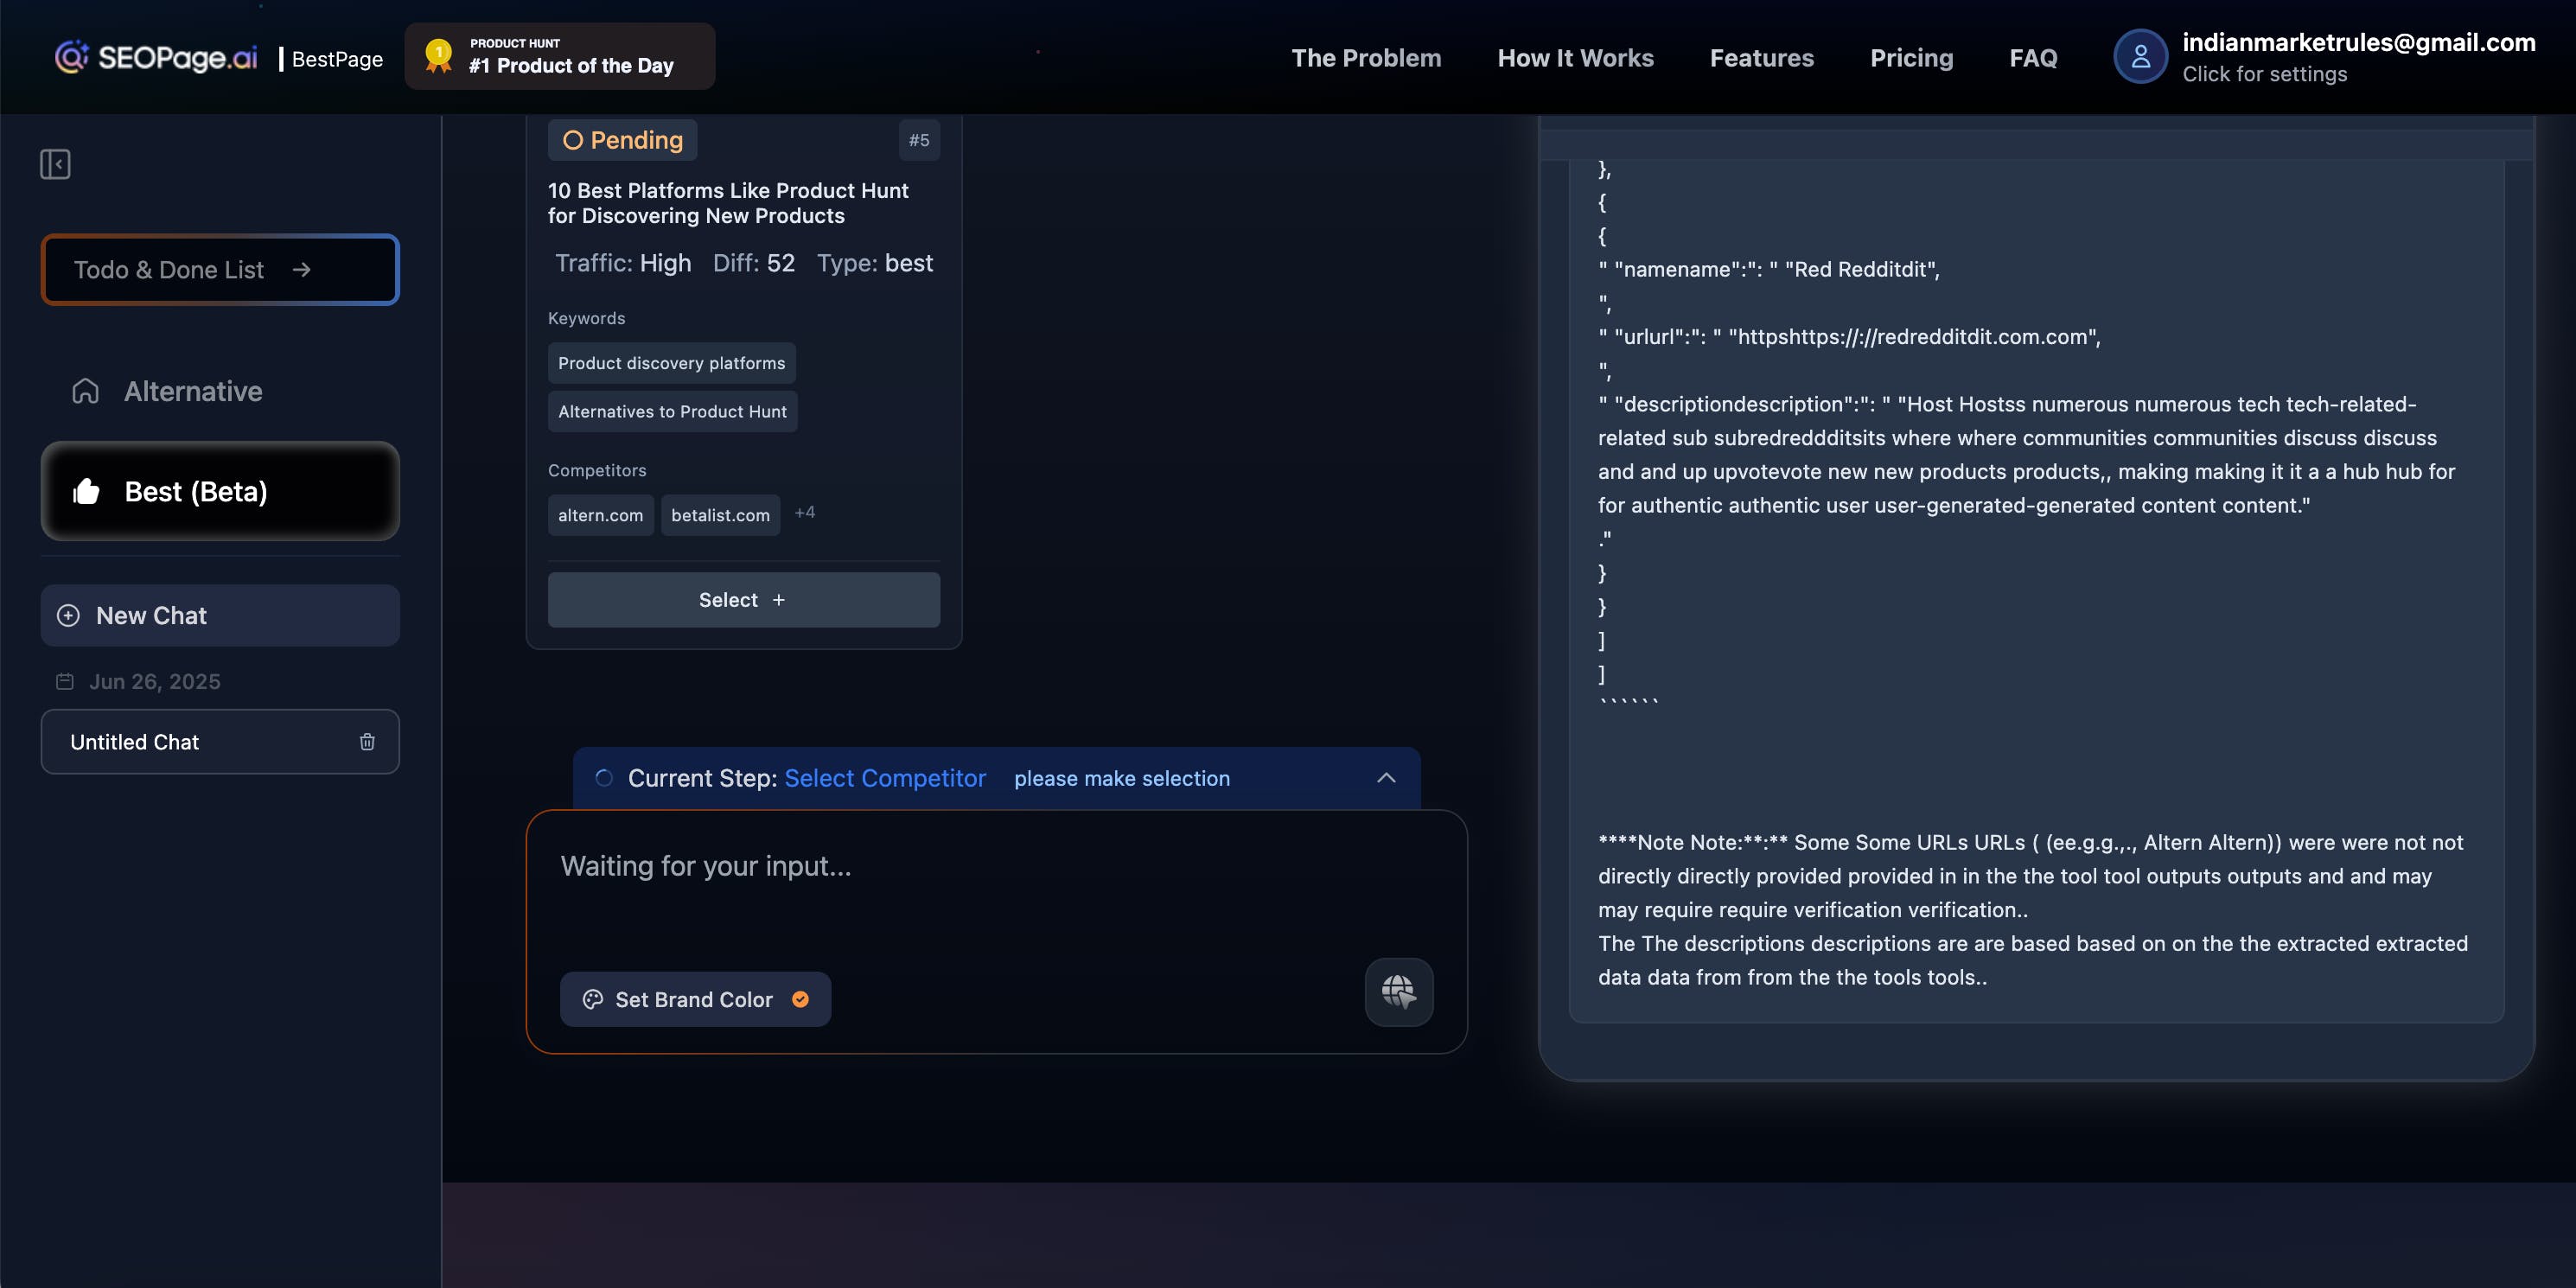Start a New Chat
The height and width of the screenshot is (1288, 2576).
tap(220, 615)
